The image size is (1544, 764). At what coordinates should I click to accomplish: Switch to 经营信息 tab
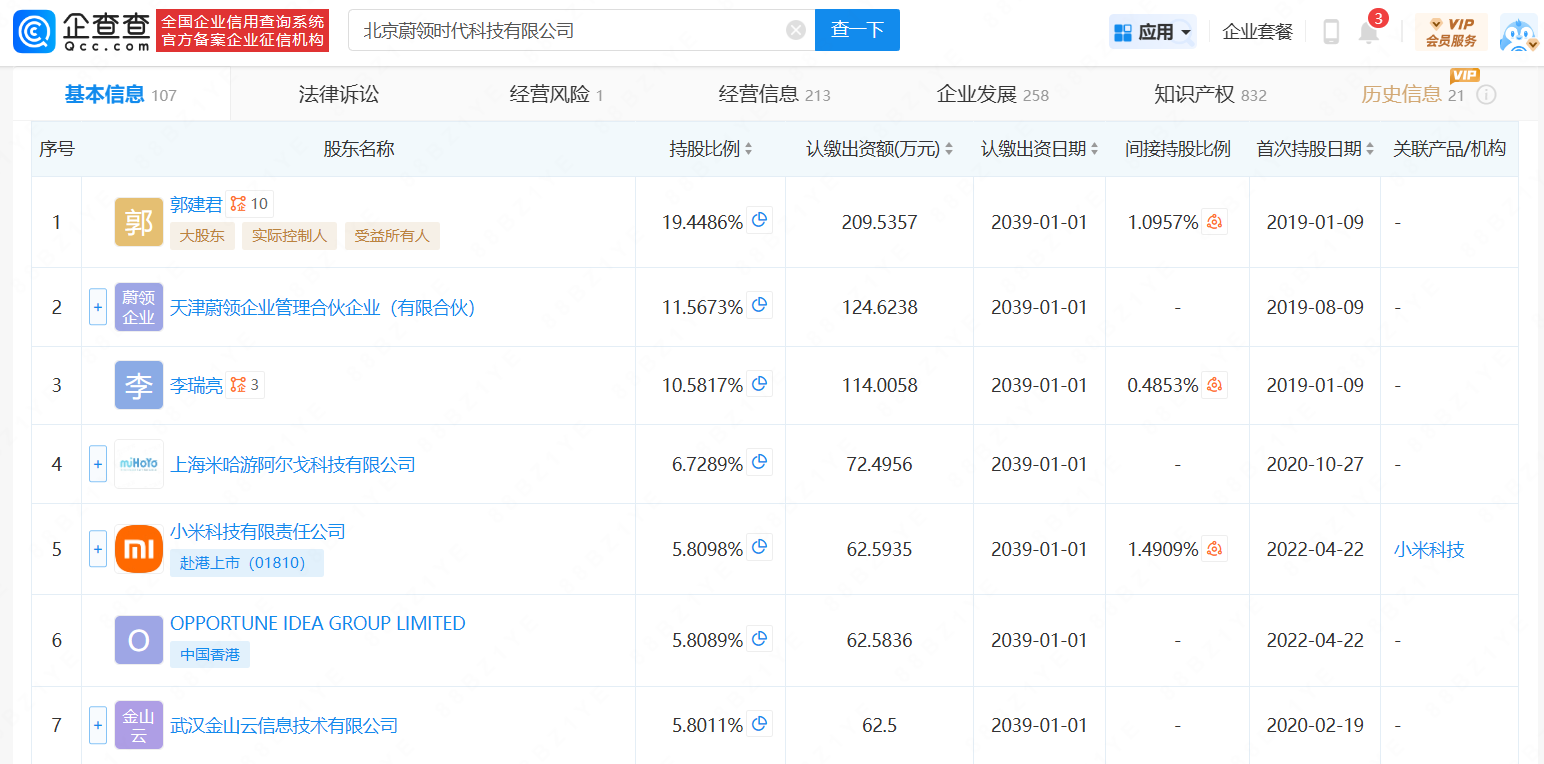tap(774, 95)
